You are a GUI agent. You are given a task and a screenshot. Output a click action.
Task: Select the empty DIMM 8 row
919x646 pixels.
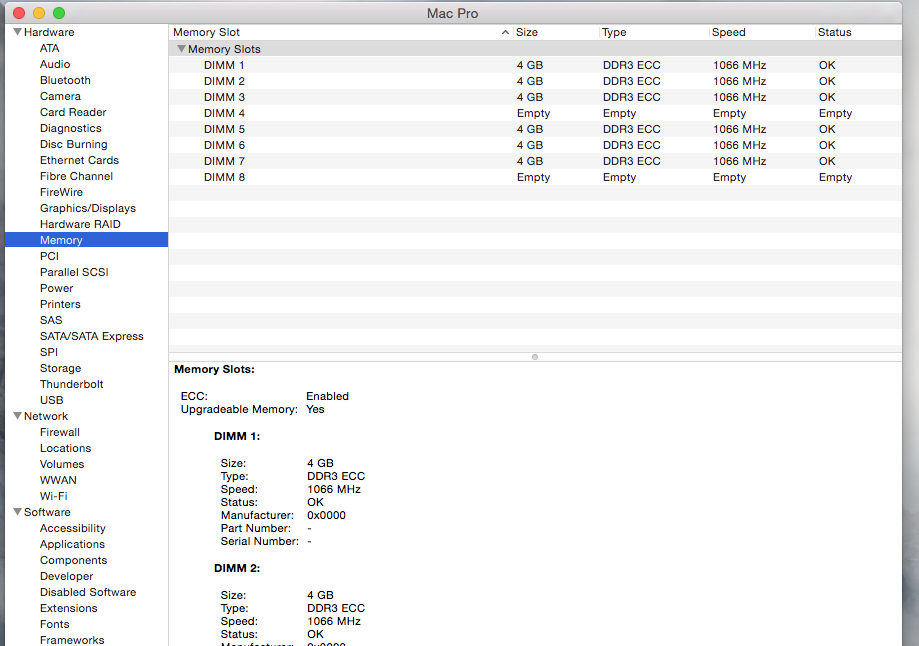535,177
